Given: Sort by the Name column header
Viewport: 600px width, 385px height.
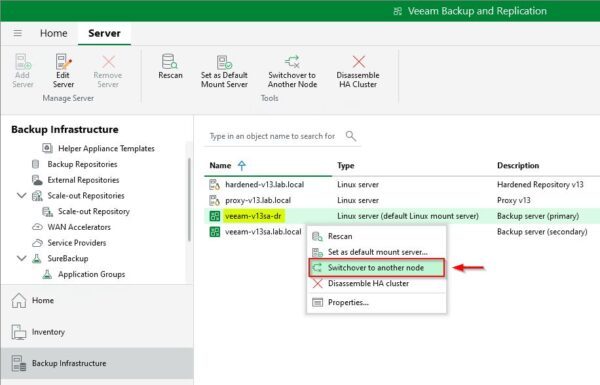Looking at the screenshot, I should 220,165.
